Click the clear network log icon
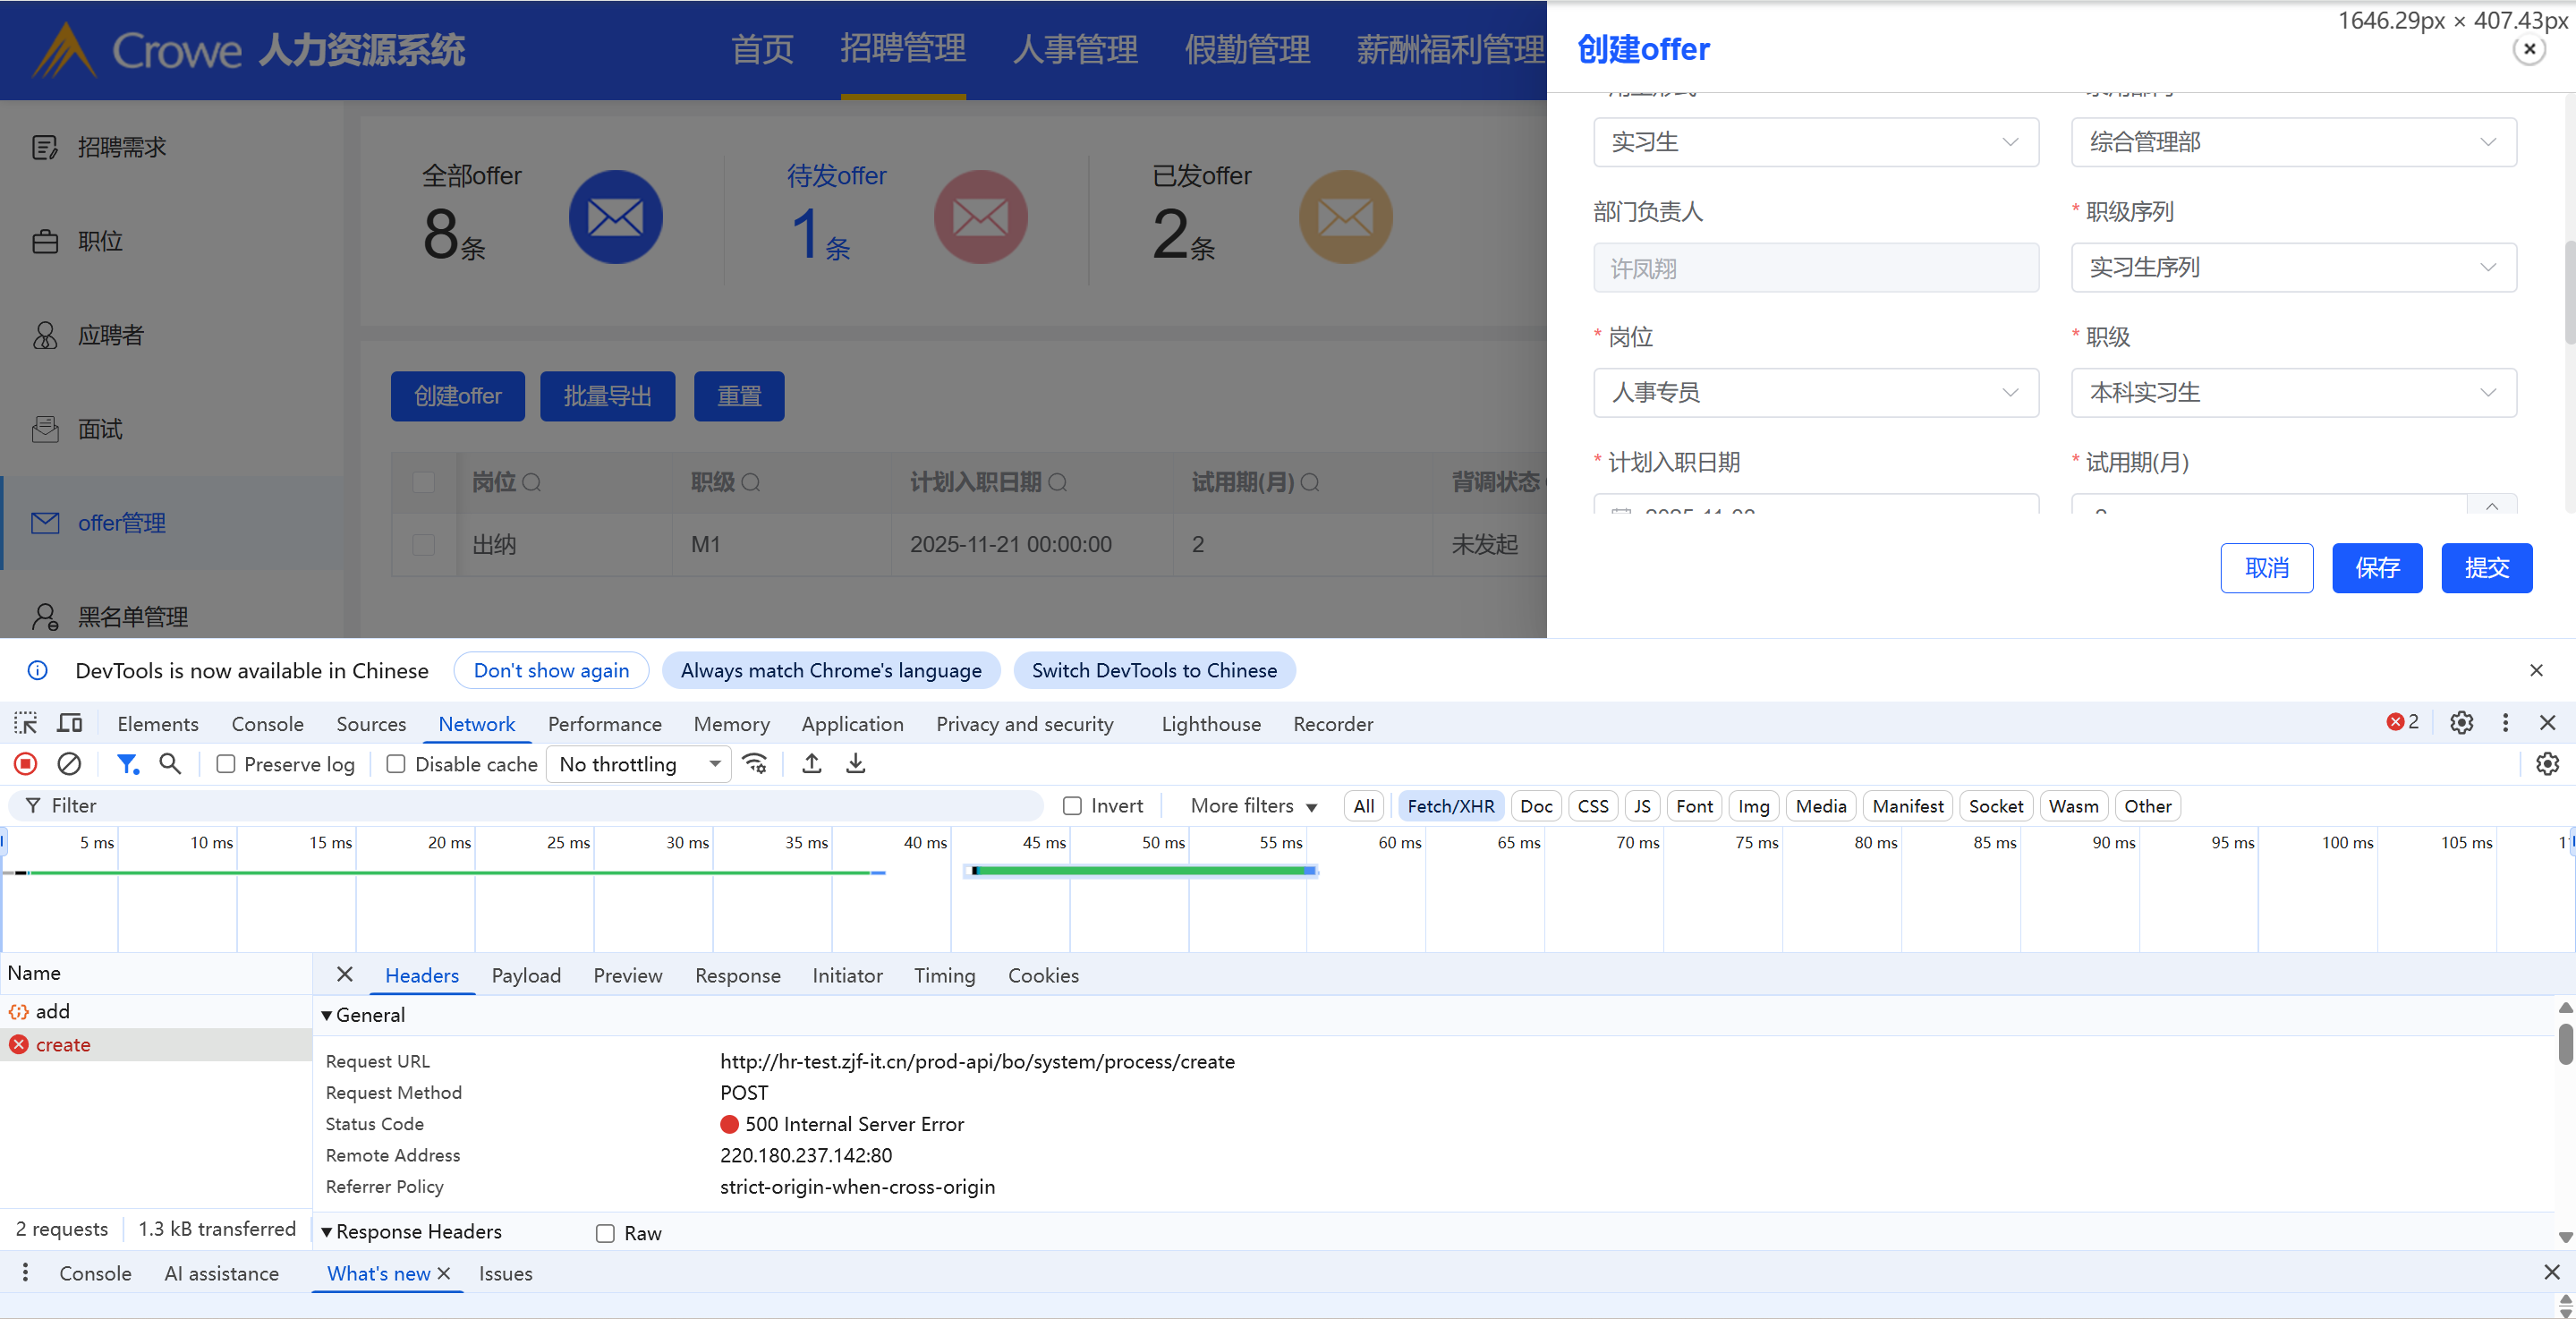The image size is (2576, 1319). [69, 764]
